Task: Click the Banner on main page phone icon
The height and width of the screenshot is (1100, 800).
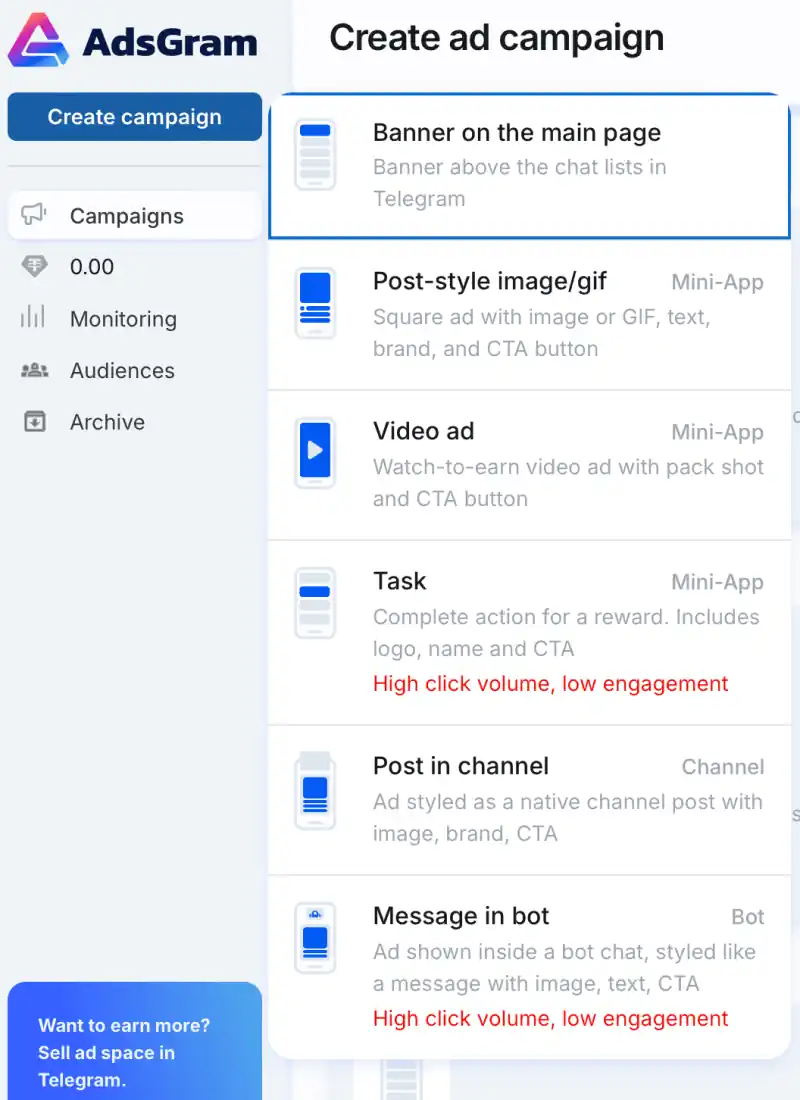Action: coord(315,154)
